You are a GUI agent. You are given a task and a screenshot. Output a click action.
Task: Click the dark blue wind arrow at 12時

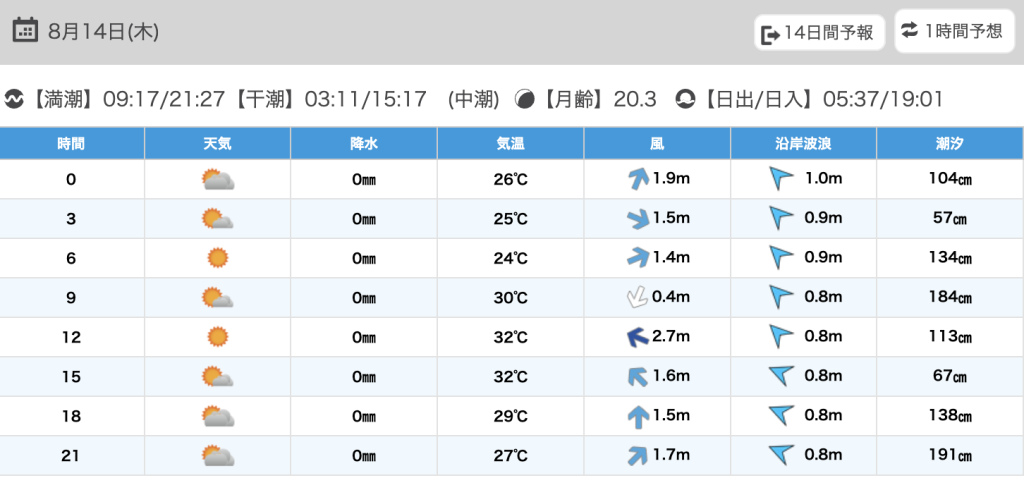637,337
